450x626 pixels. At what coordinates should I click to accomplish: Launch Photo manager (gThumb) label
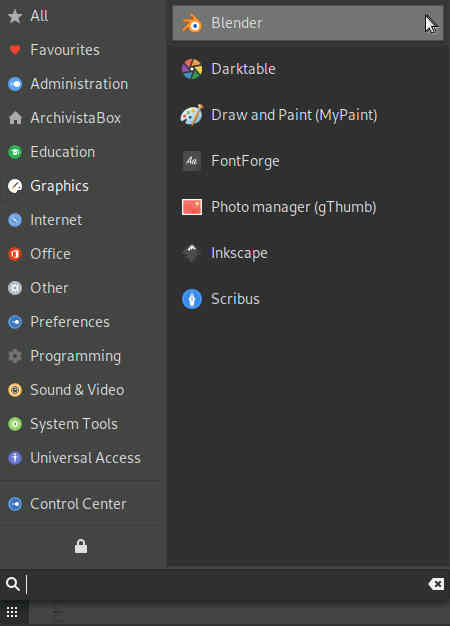tap(293, 208)
